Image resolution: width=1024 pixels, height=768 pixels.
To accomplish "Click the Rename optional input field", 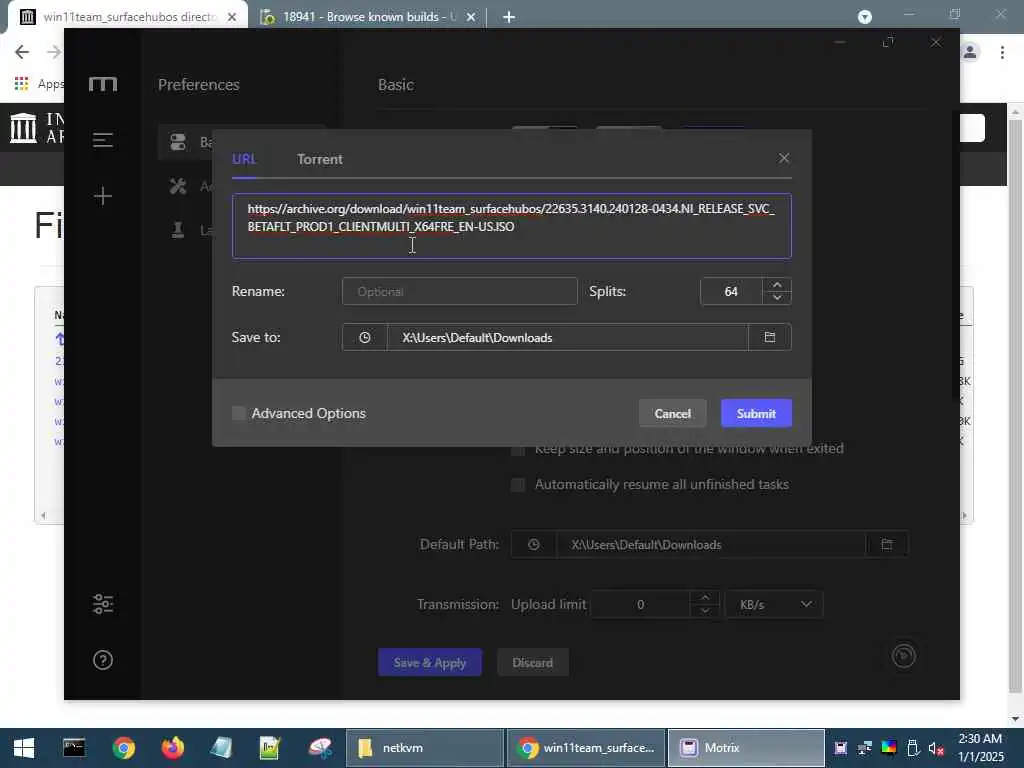I will (460, 291).
